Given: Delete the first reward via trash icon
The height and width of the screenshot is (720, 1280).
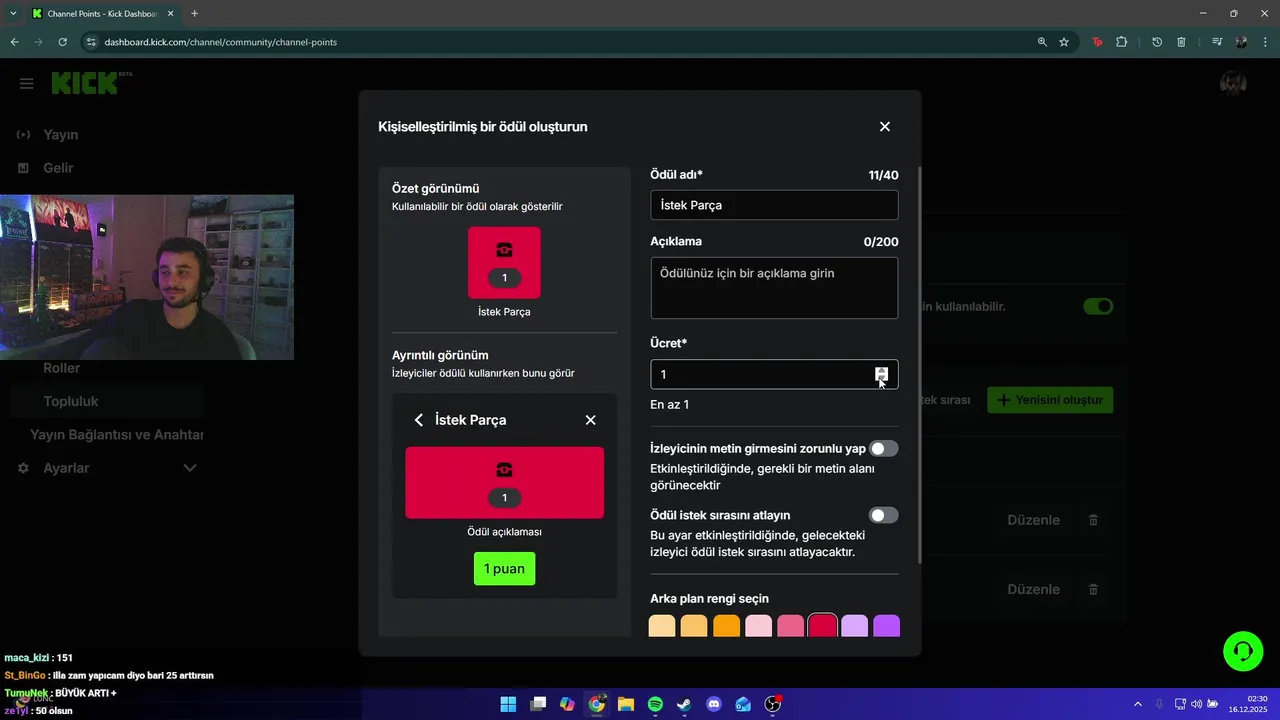Looking at the screenshot, I should click(1093, 520).
